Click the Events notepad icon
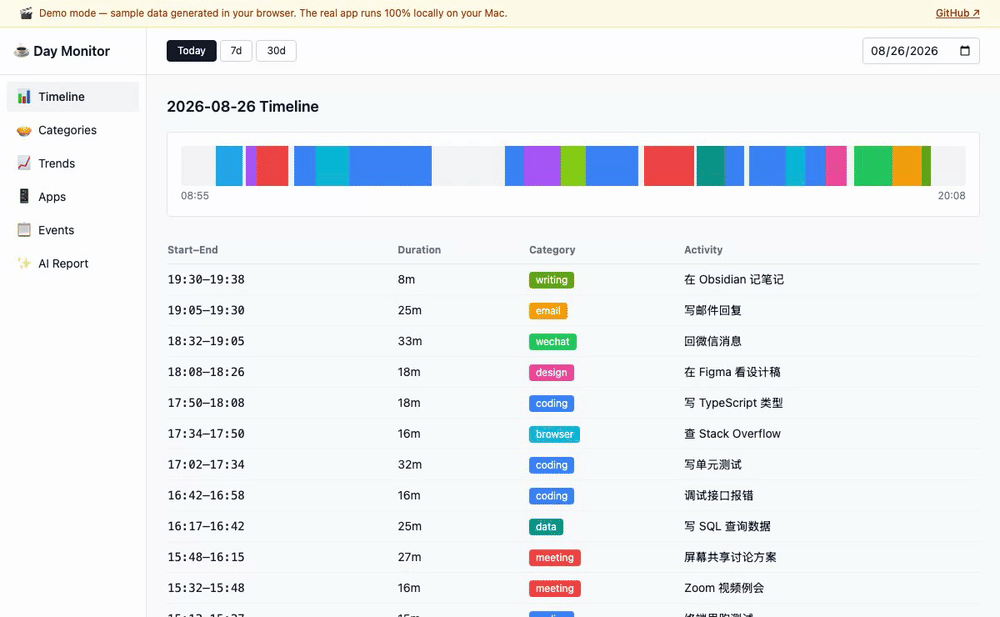The image size is (1000, 617). [x=24, y=230]
